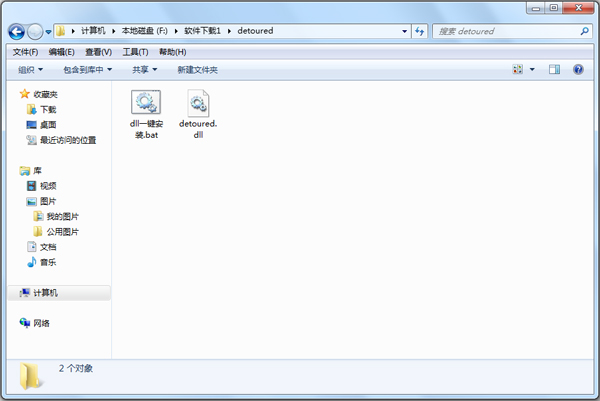Go to 软件下载1 in address breadcrumb
Screen dimensions: 600x401
(203, 31)
